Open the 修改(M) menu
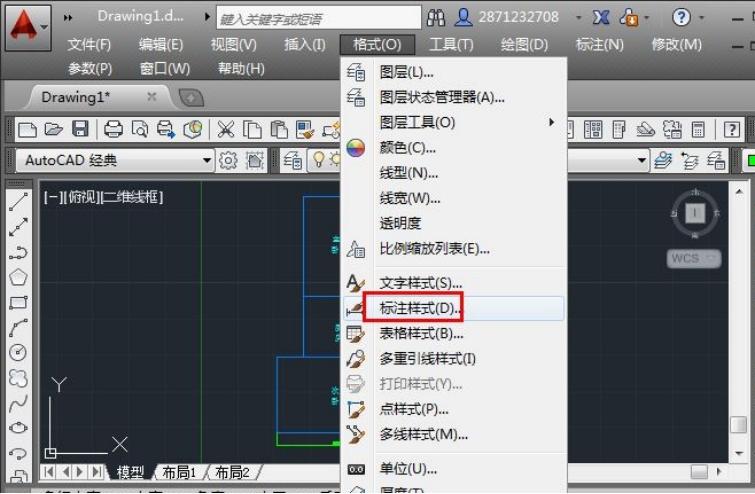 (x=676, y=45)
